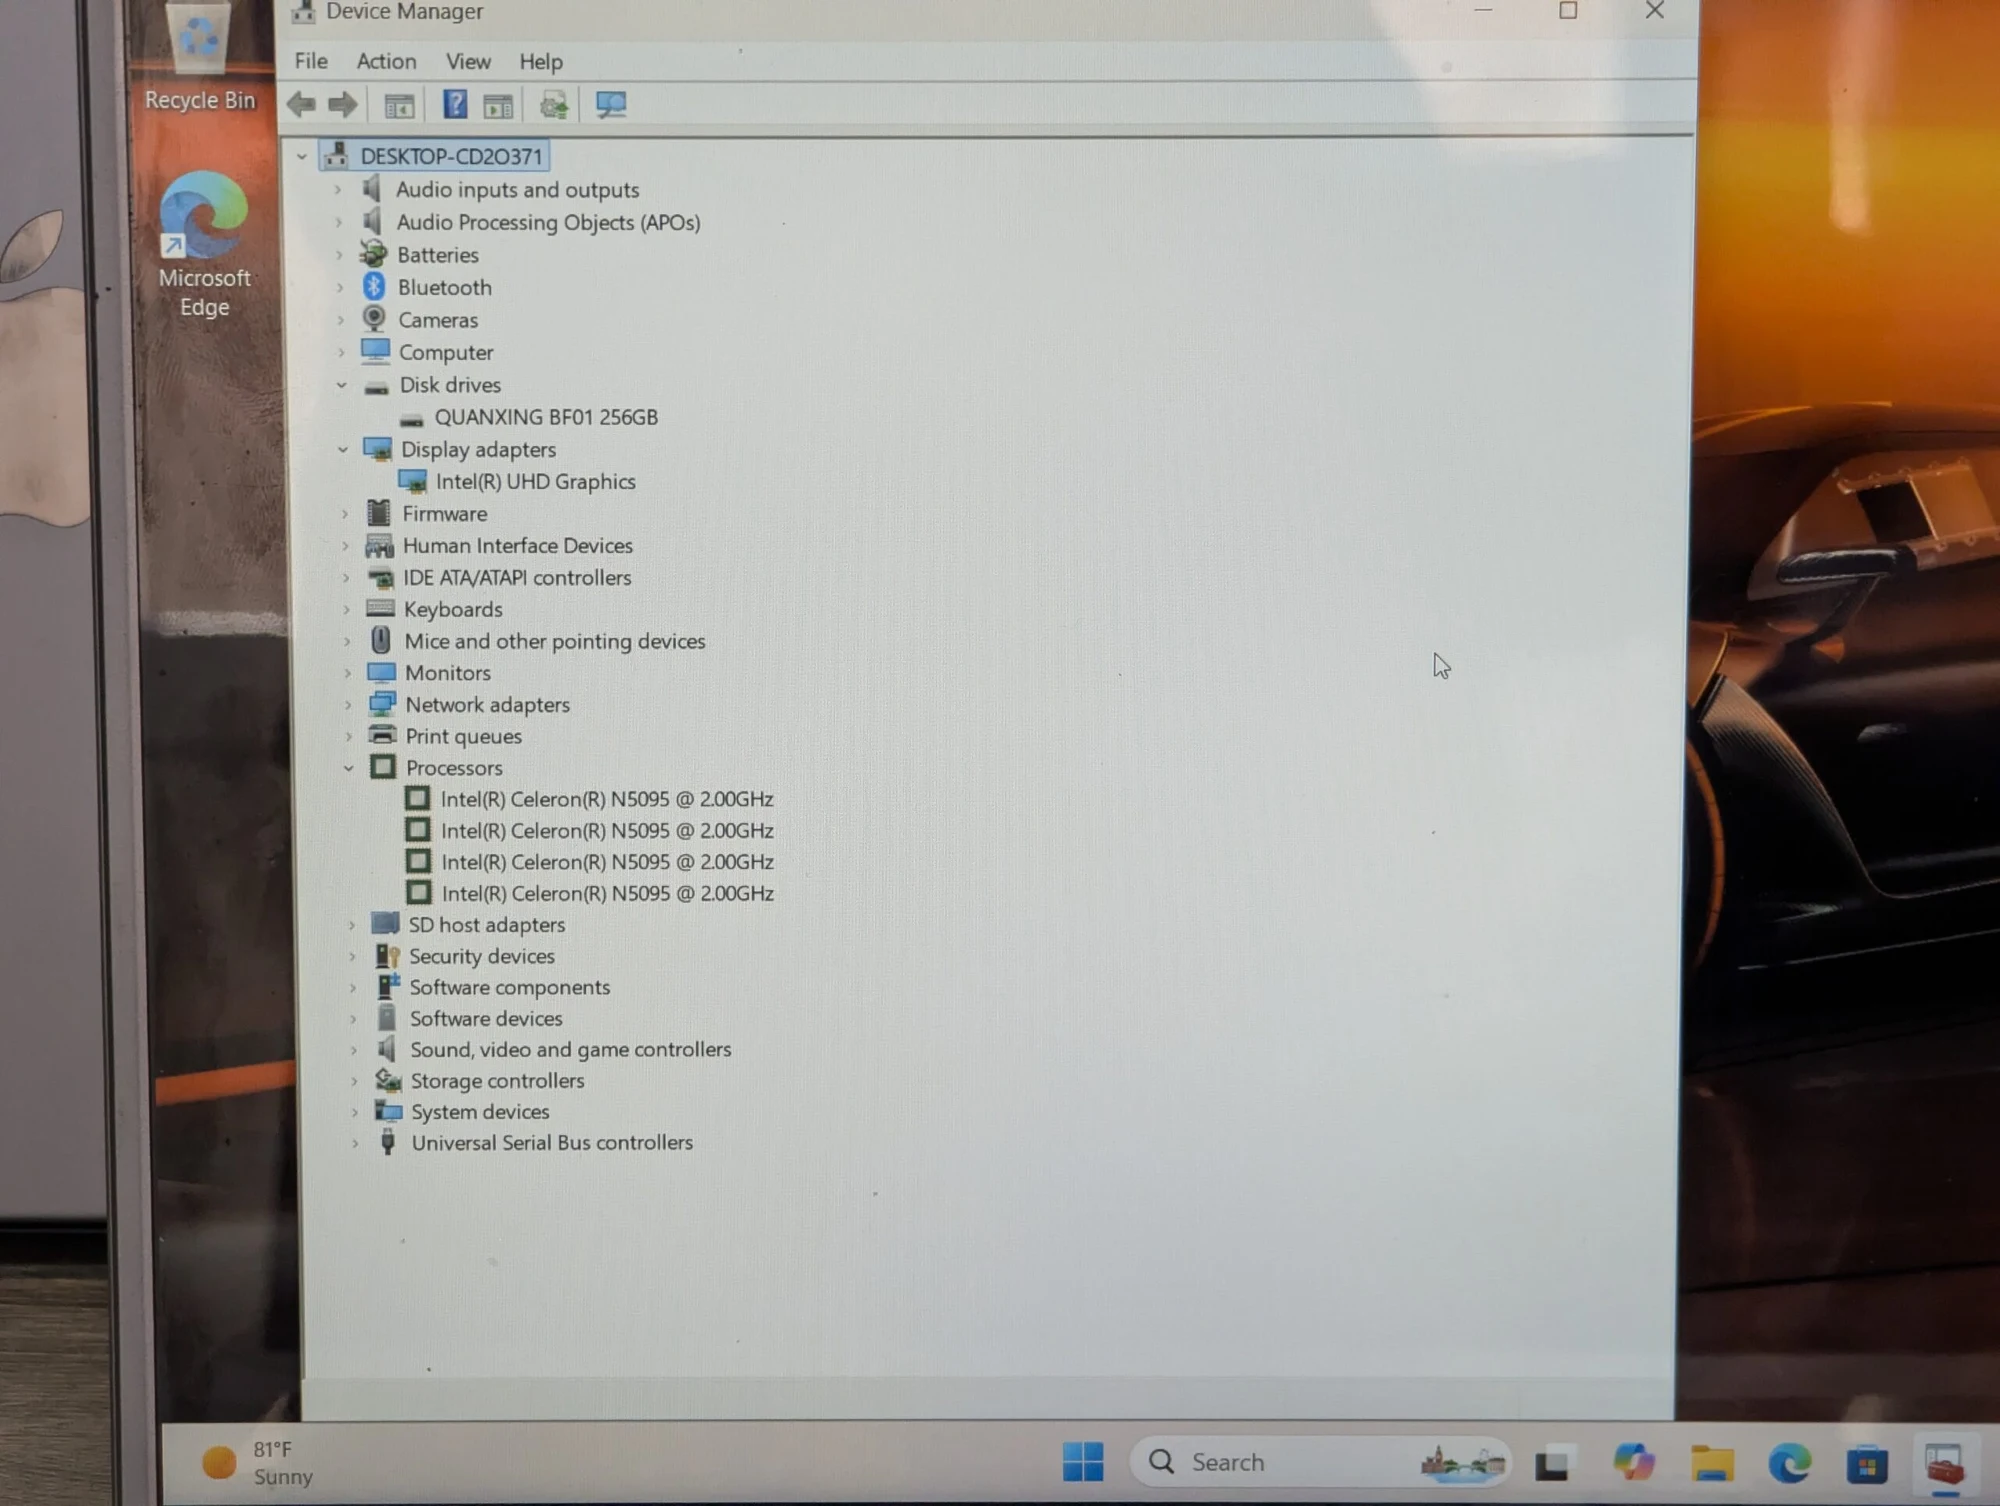The image size is (2000, 1506).
Task: Select the Mice and other pointing devices icon
Action: point(380,640)
